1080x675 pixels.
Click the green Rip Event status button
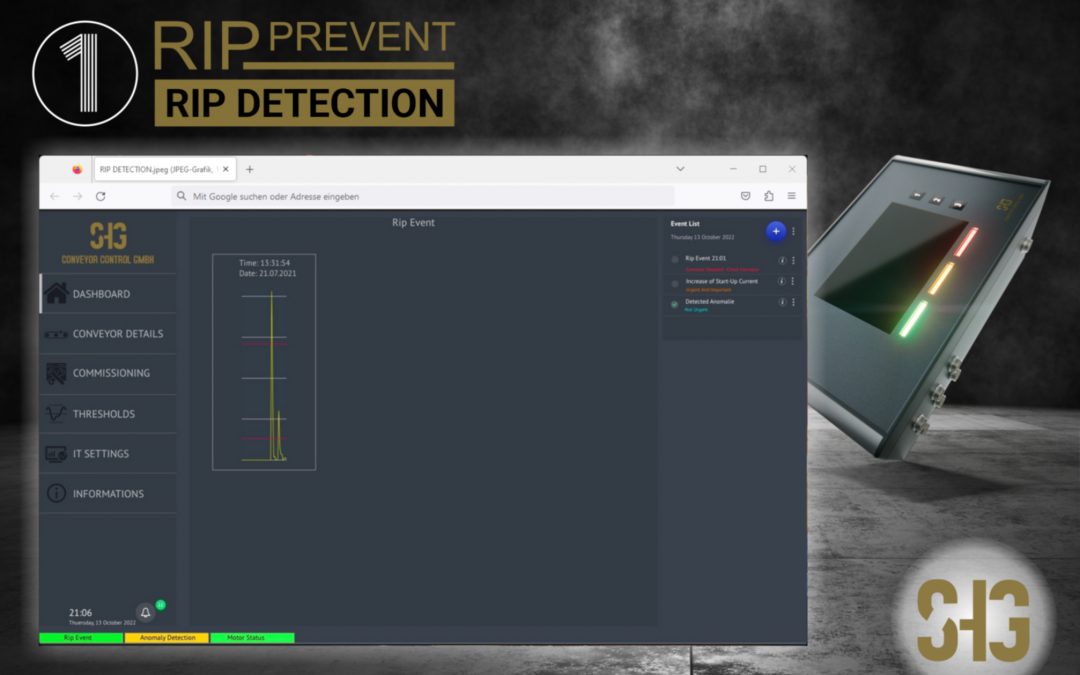(x=81, y=638)
